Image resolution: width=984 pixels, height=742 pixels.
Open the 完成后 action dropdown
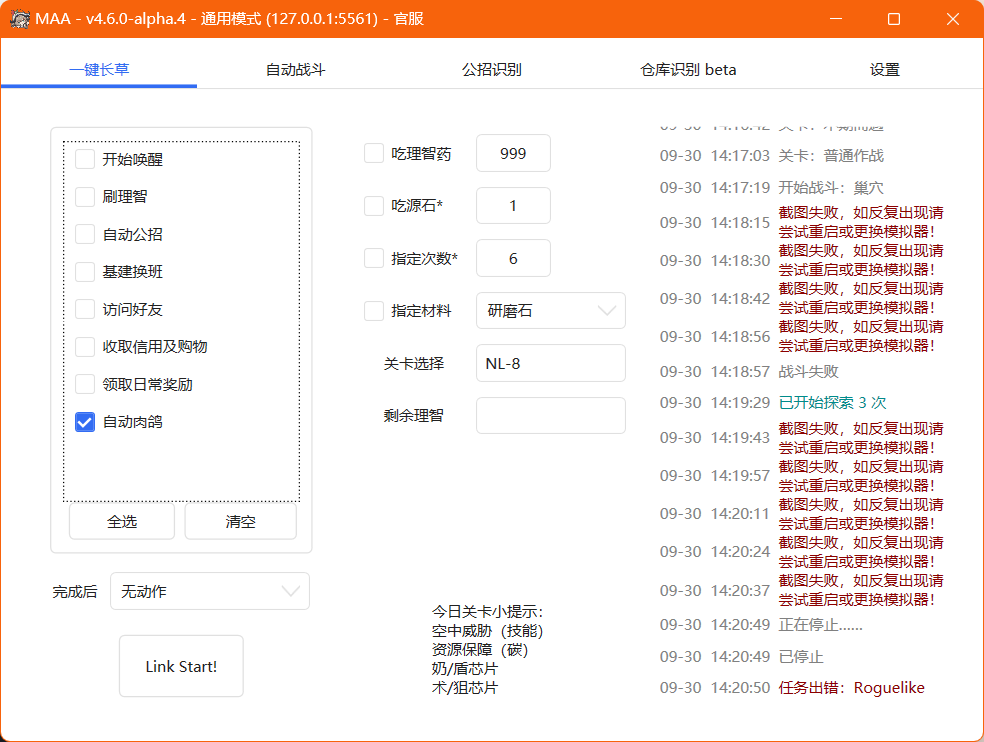click(x=209, y=591)
